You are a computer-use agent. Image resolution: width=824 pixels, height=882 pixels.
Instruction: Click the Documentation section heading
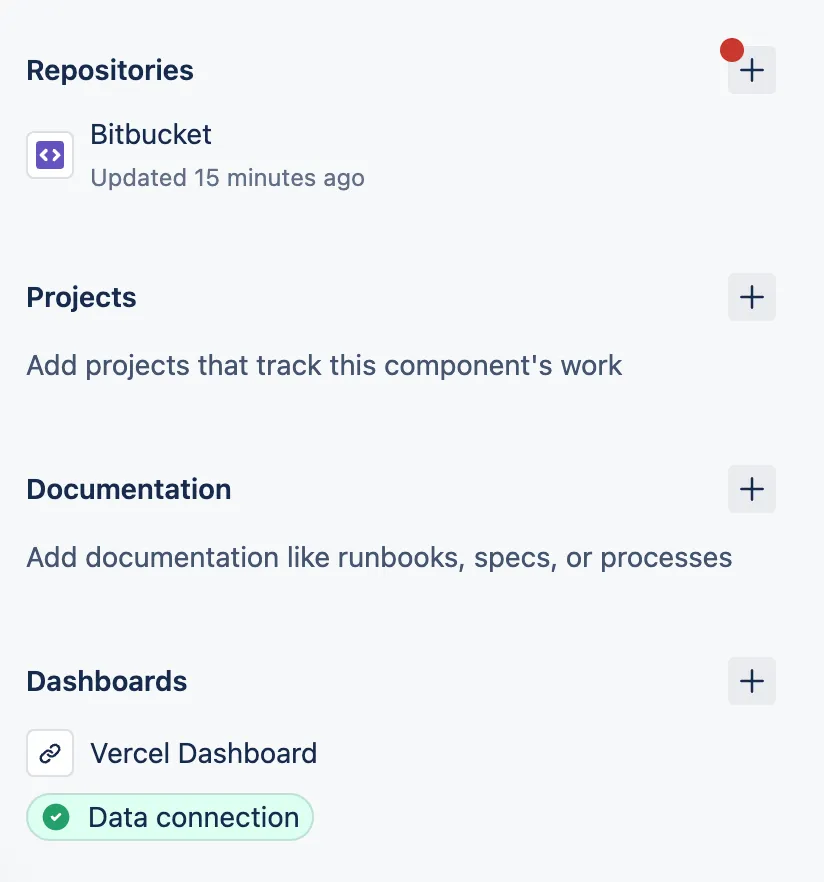[x=129, y=489]
